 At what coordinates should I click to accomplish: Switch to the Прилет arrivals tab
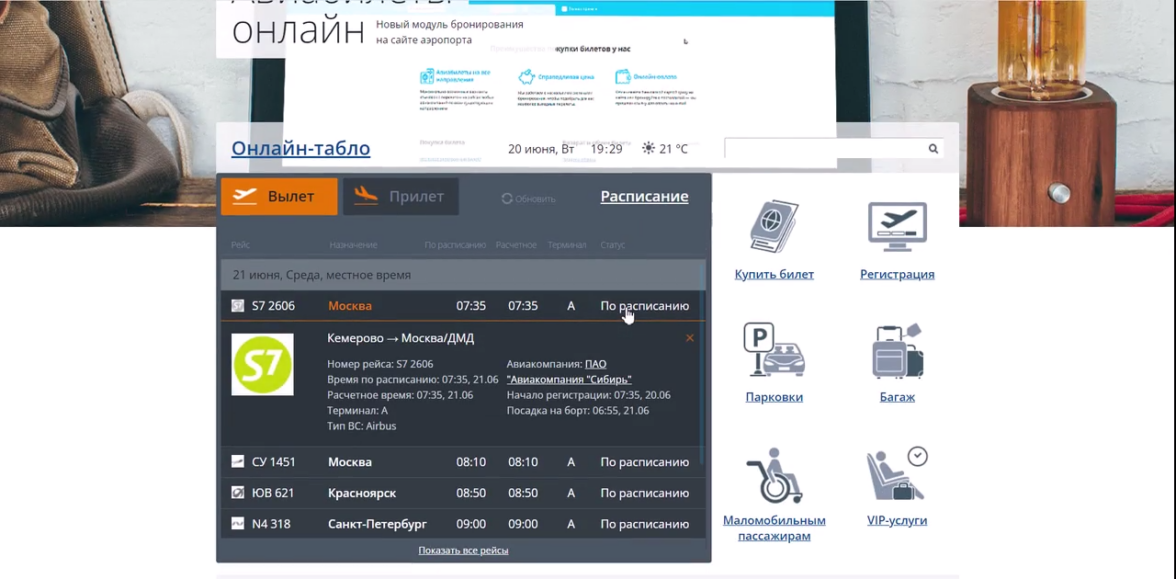pyautogui.click(x=400, y=196)
